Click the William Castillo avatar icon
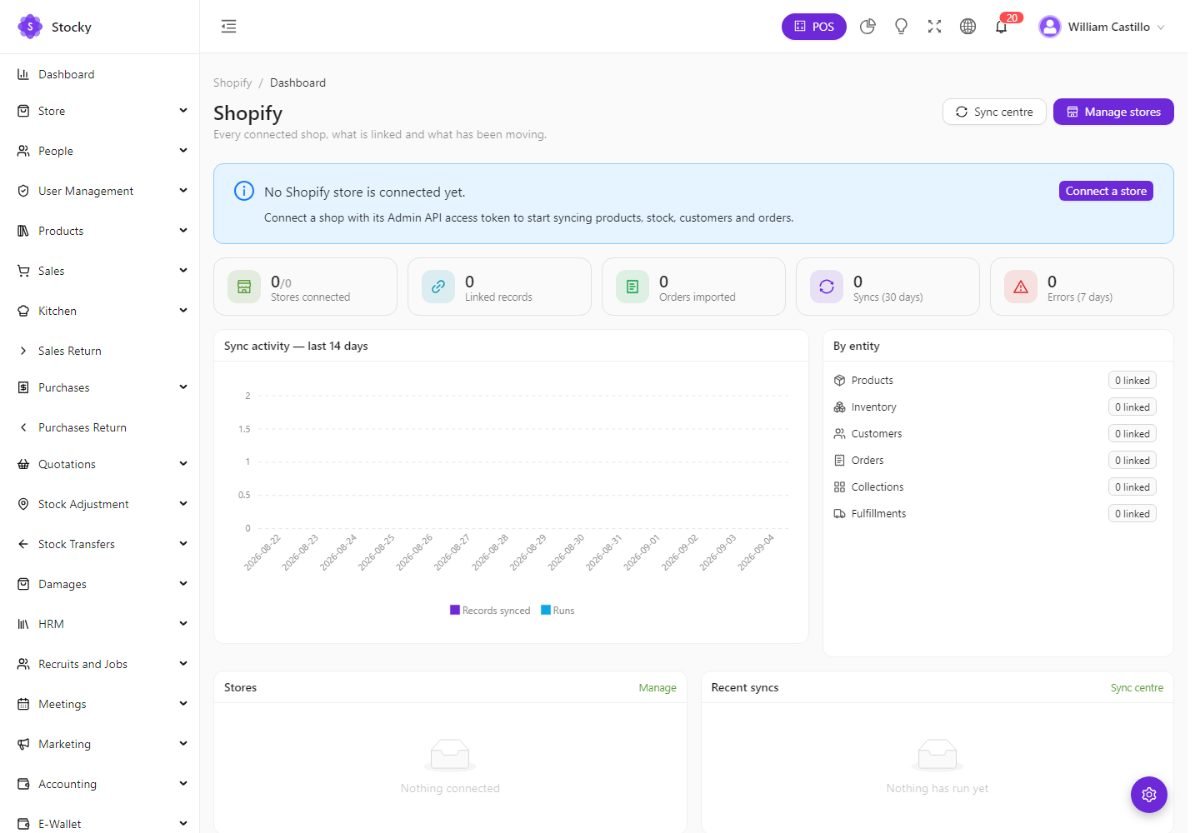 (x=1049, y=27)
